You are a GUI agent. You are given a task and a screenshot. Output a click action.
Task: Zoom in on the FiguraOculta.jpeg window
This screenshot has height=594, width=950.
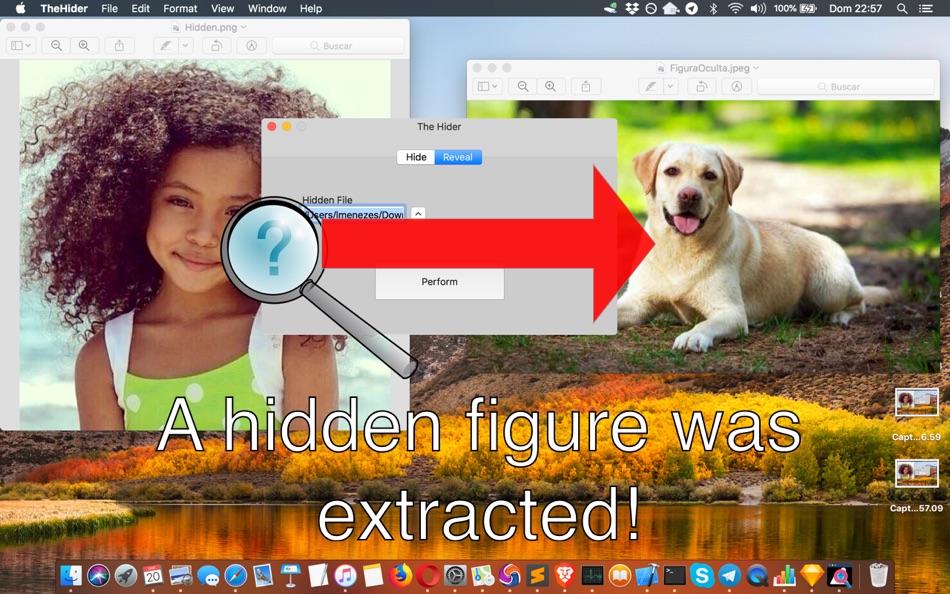pyautogui.click(x=551, y=86)
